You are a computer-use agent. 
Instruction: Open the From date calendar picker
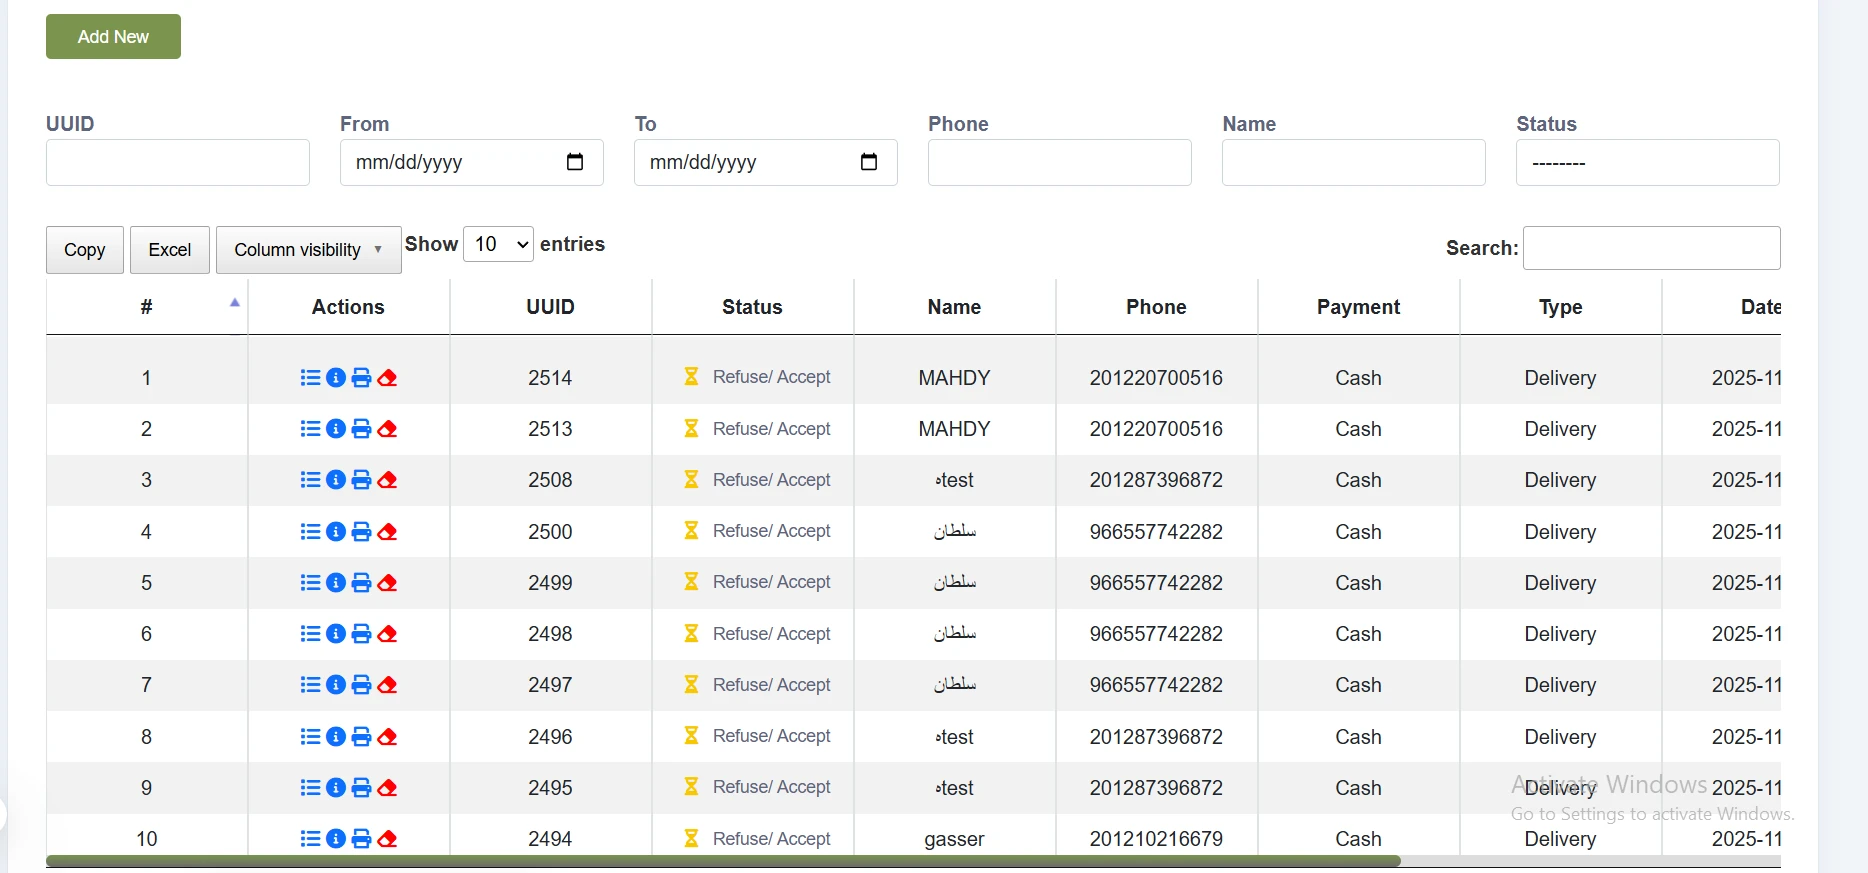[x=575, y=162]
